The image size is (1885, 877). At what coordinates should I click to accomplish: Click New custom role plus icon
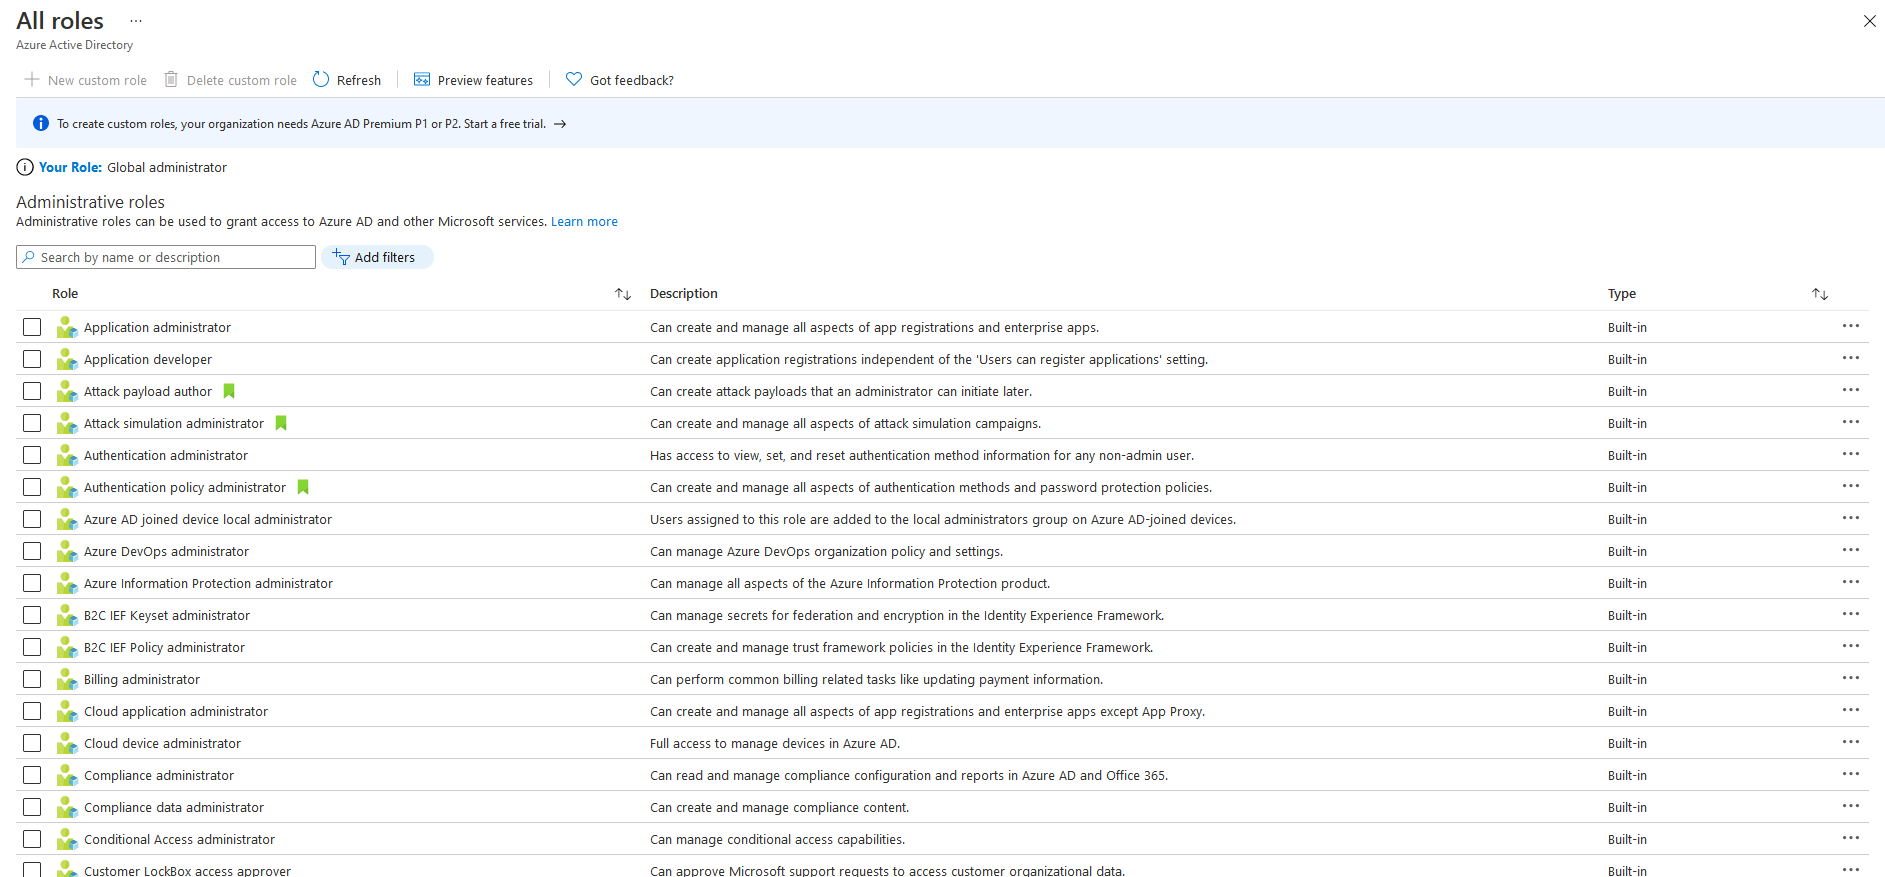point(32,79)
